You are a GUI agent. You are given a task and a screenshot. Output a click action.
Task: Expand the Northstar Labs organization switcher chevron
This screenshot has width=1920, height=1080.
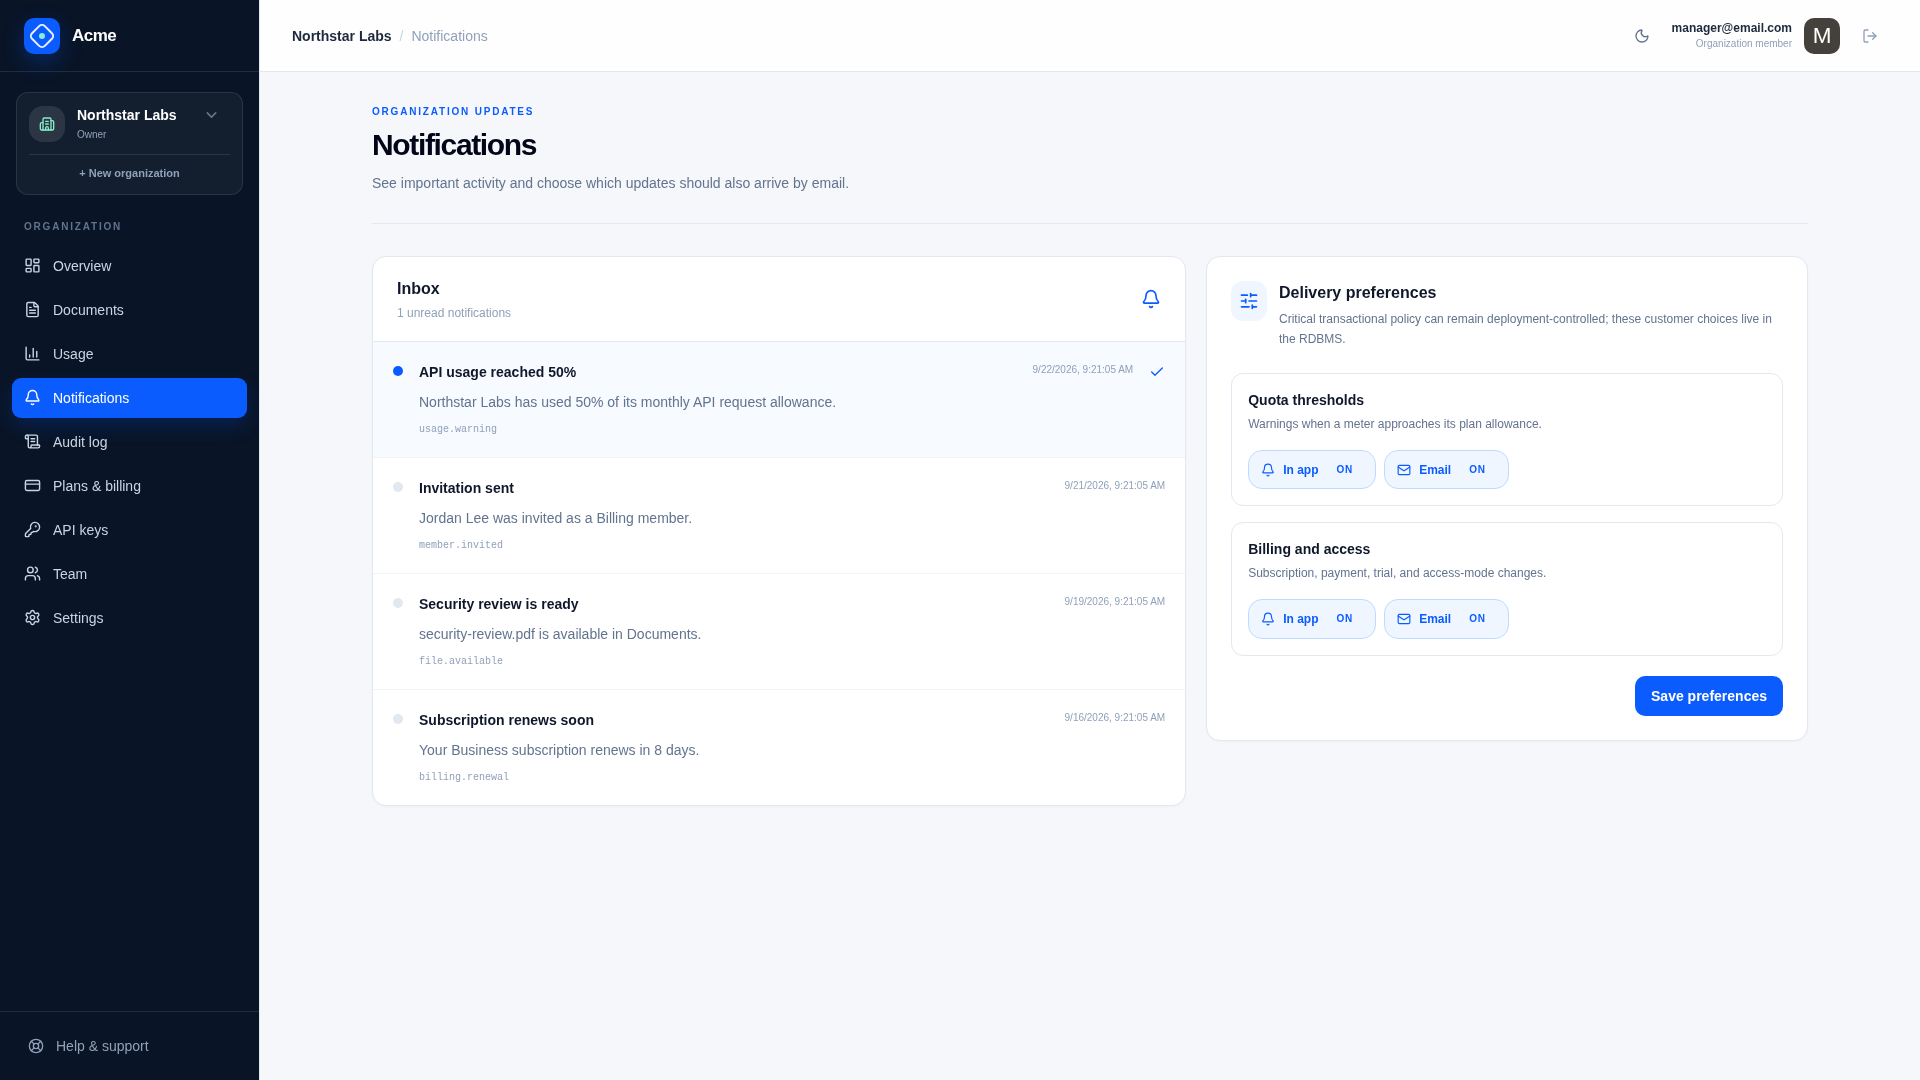pyautogui.click(x=211, y=115)
